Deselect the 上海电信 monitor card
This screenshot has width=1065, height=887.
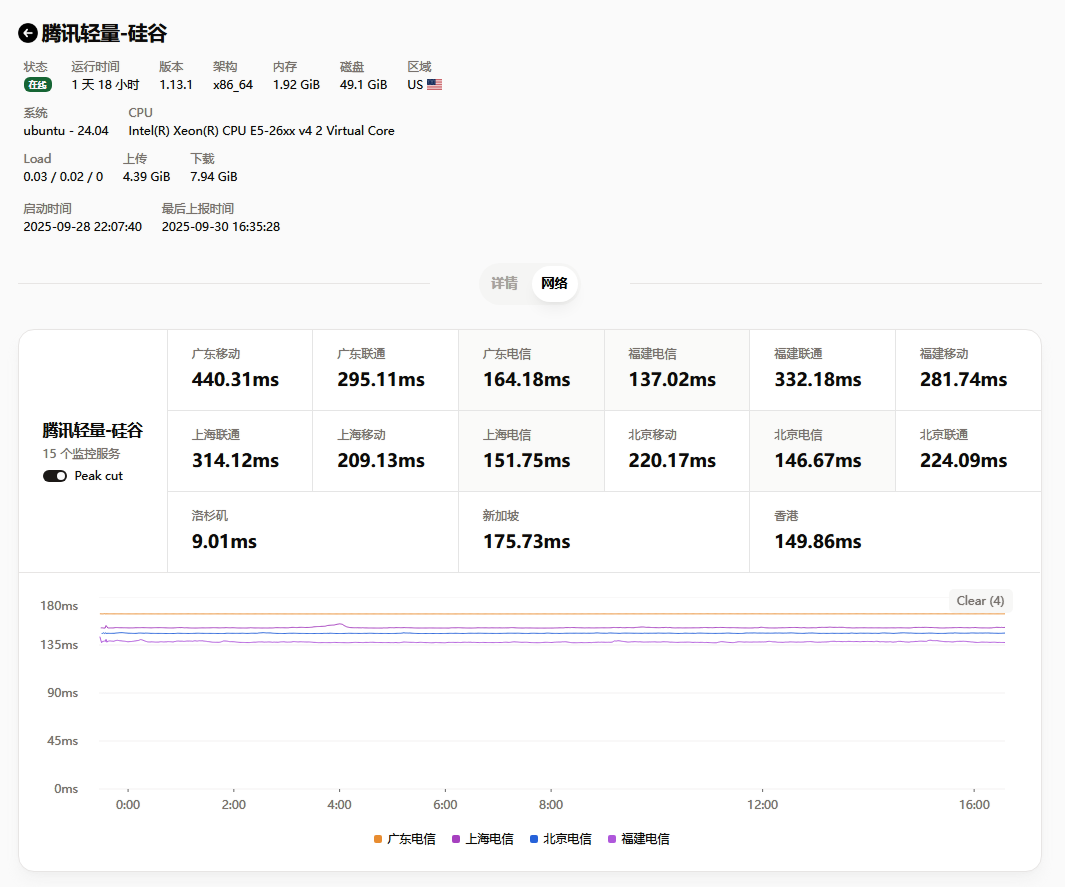coord(531,451)
